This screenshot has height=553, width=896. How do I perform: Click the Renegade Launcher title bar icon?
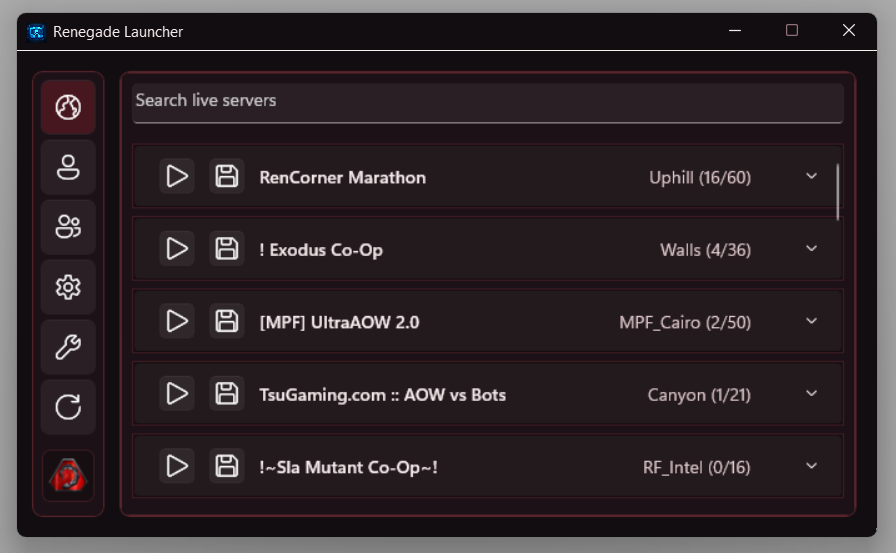(36, 32)
